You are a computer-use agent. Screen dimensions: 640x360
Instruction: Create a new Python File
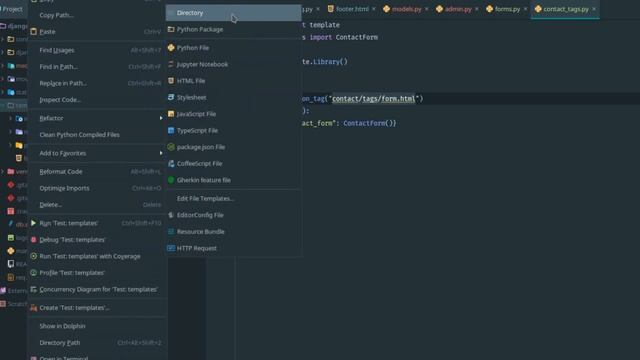point(233,48)
